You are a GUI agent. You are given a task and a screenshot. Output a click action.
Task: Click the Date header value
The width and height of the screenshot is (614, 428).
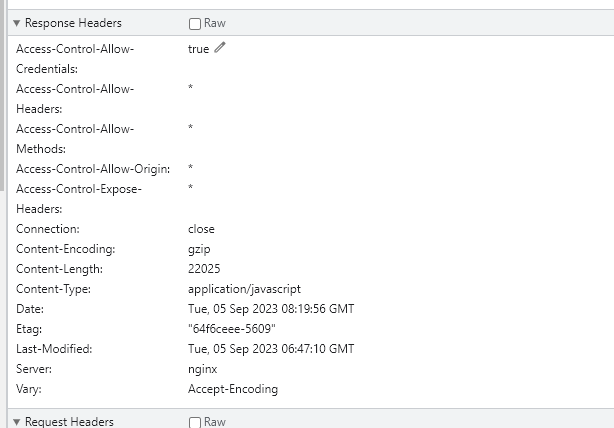[270, 309]
